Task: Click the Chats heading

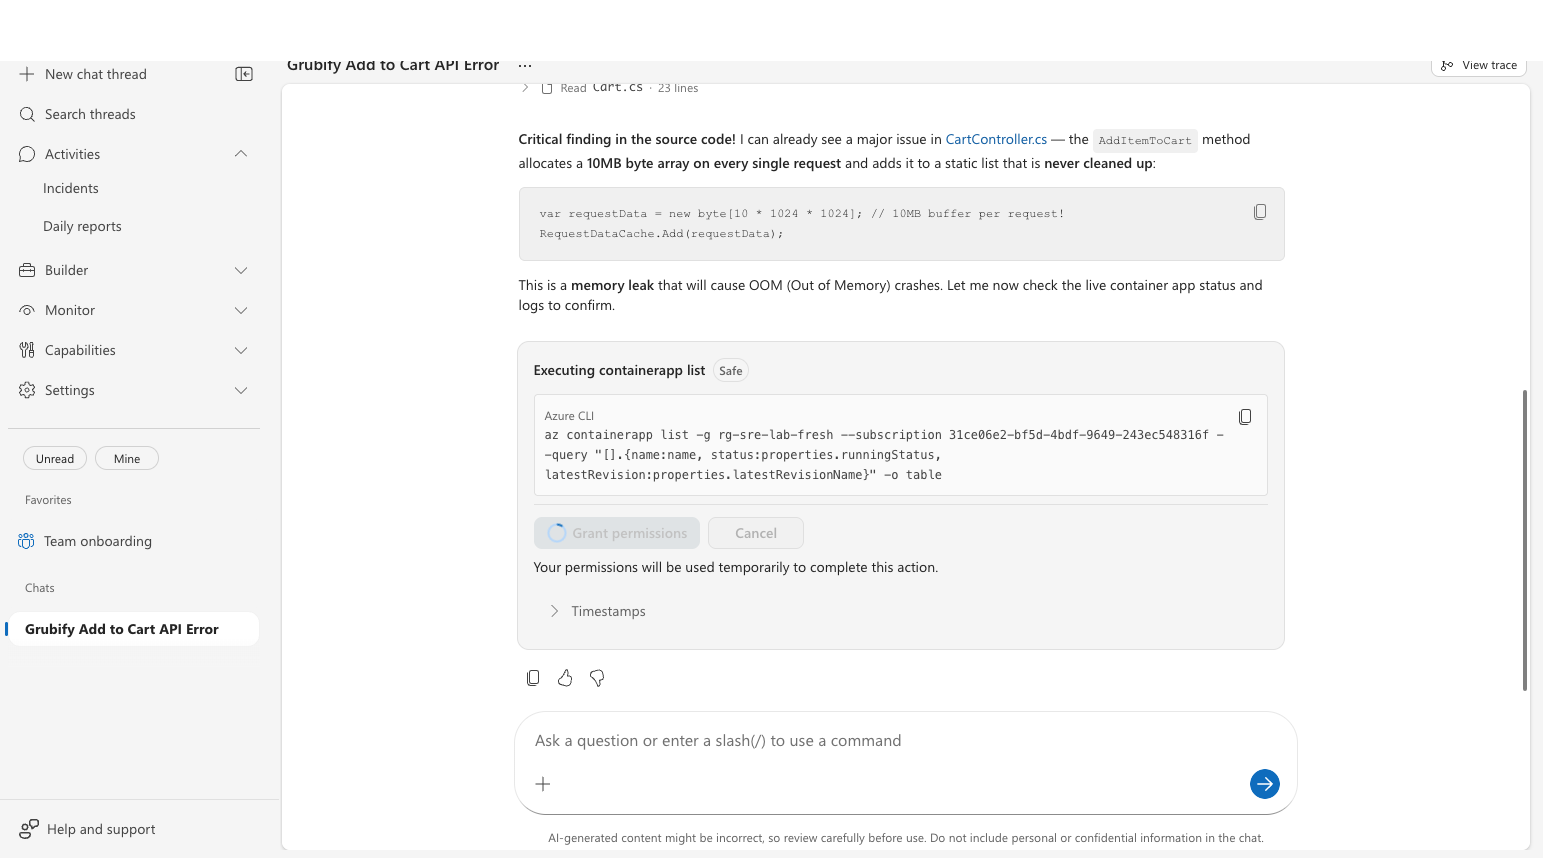Action: 40,588
